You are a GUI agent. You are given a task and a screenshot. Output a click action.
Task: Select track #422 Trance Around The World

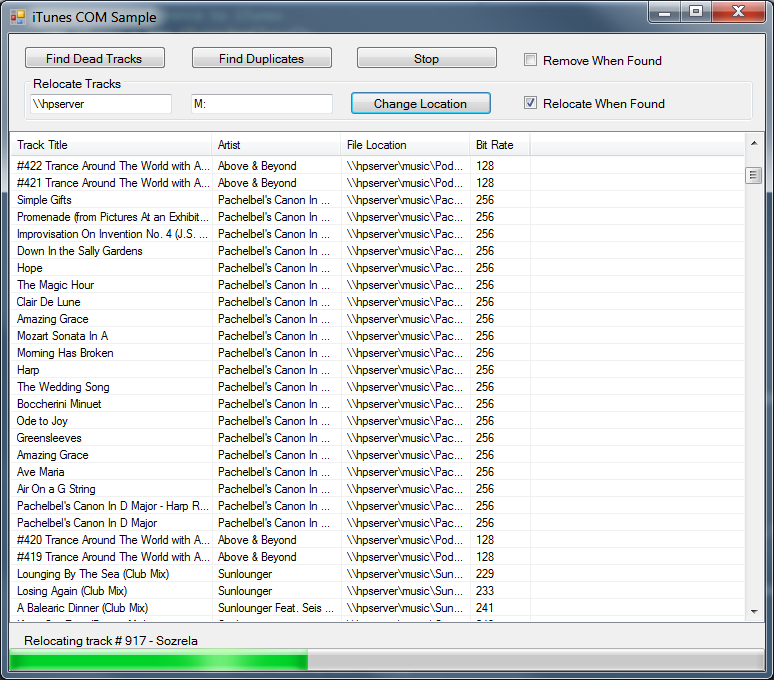(377, 166)
